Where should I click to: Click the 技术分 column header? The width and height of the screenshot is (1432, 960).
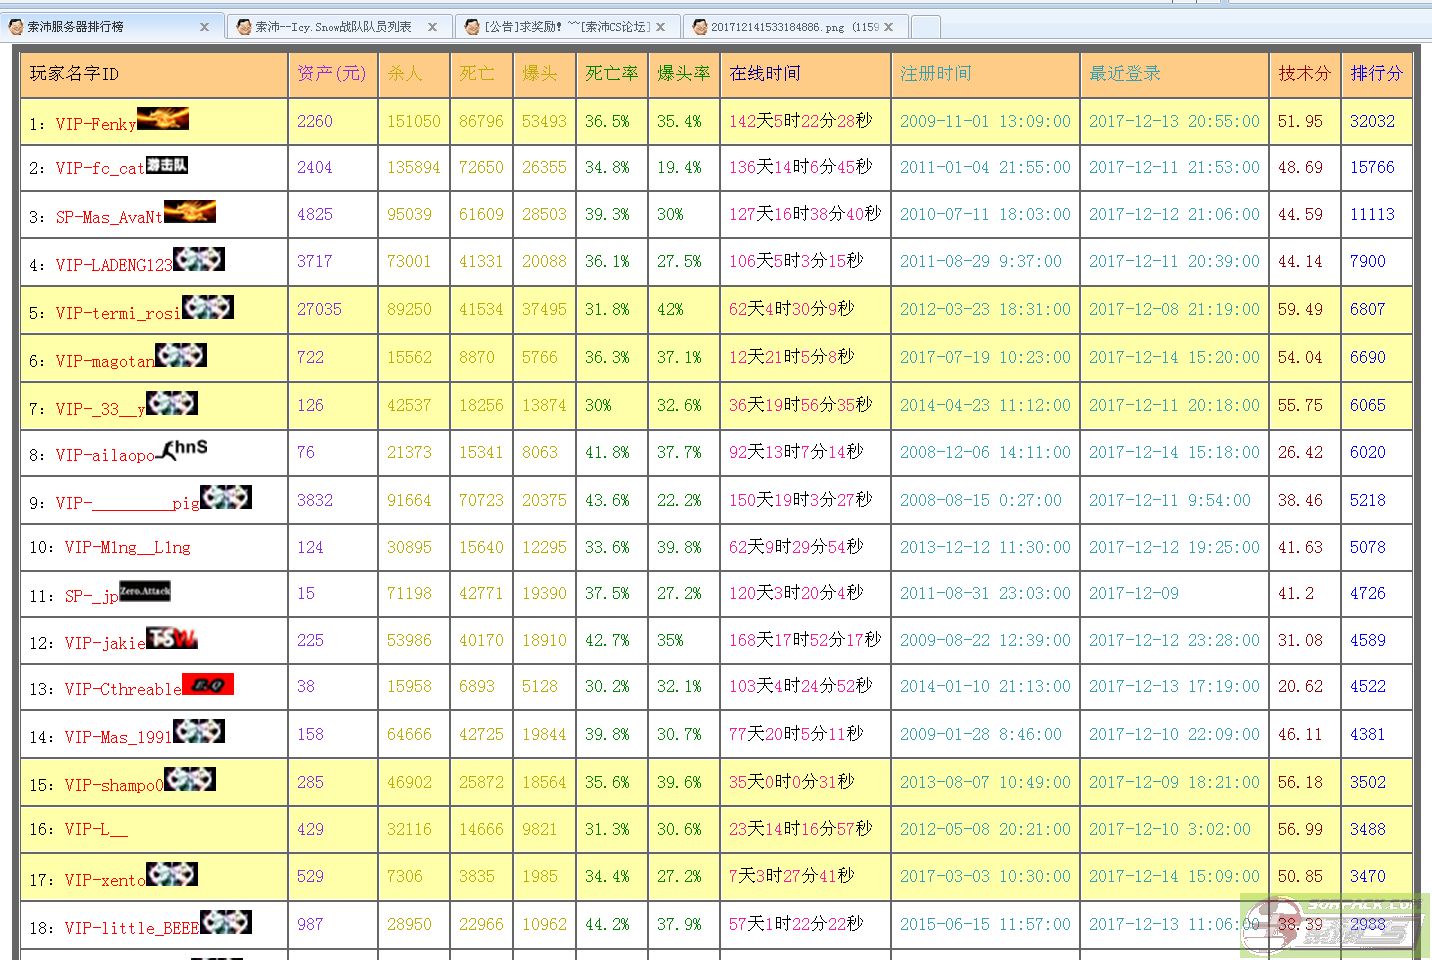[1304, 73]
